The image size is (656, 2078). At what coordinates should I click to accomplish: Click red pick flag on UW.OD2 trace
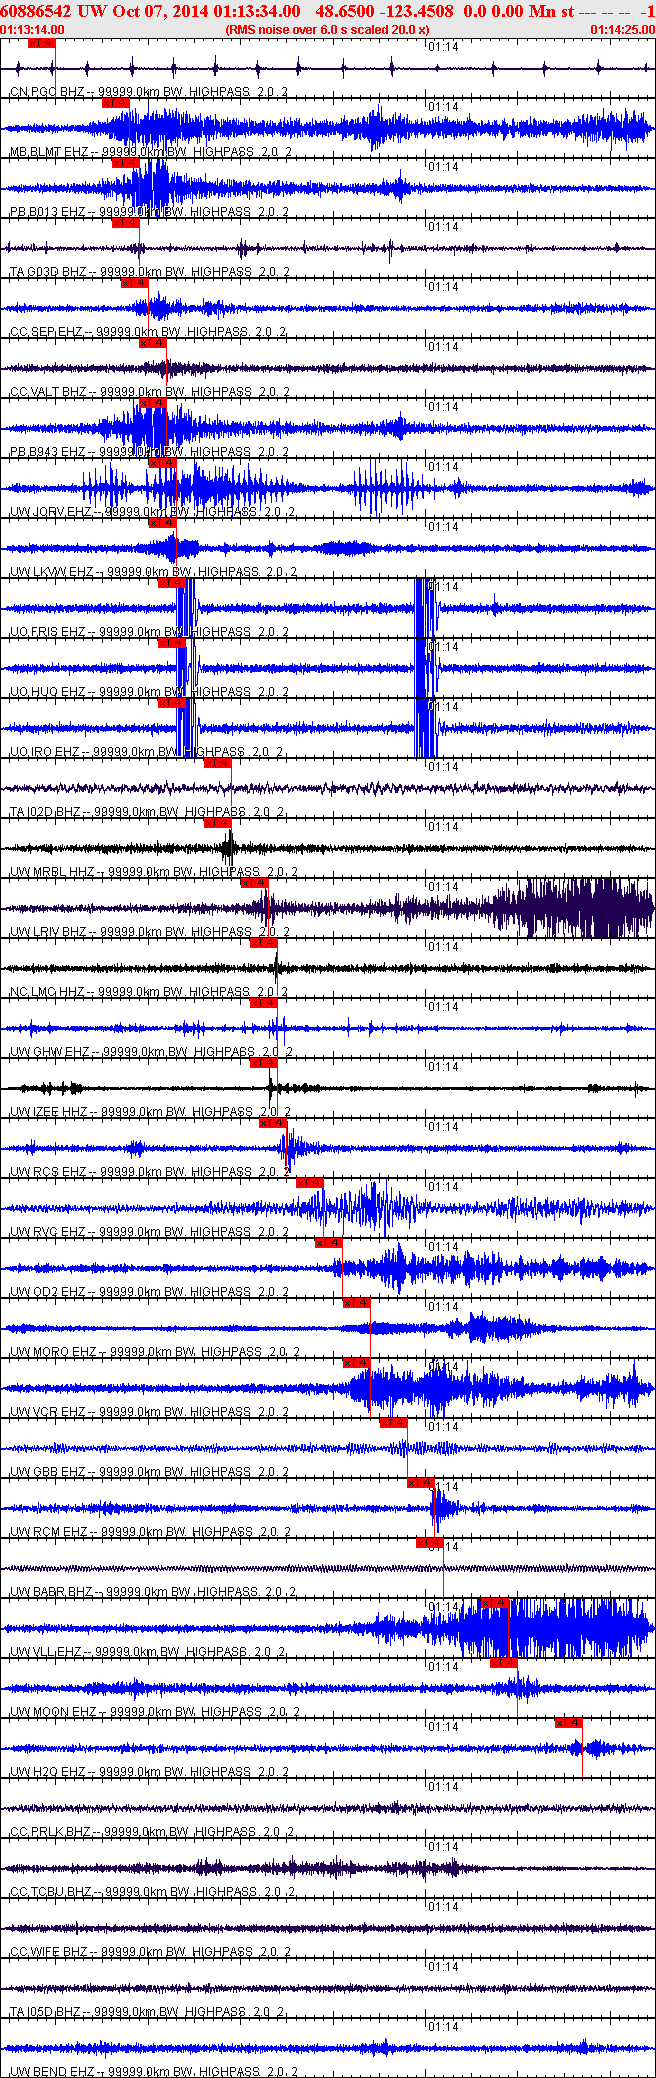coord(329,1243)
